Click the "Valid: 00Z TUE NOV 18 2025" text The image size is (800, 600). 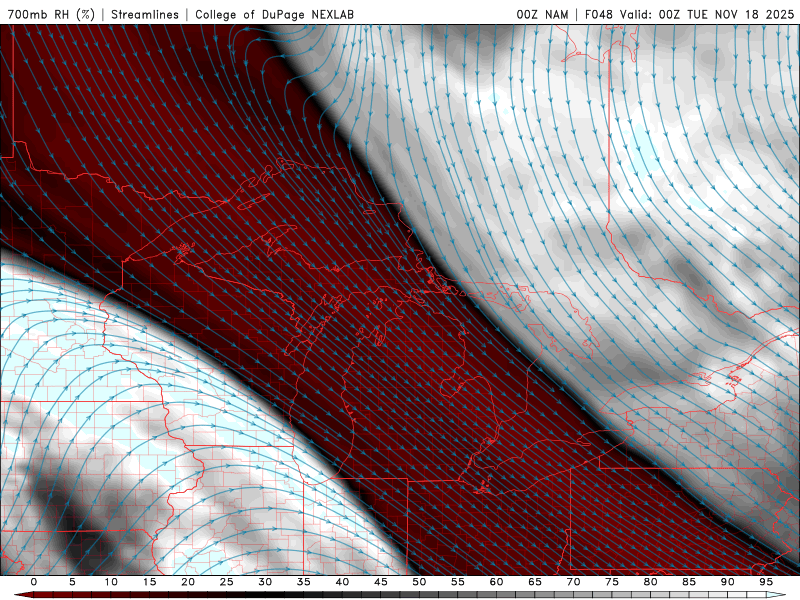click(x=707, y=14)
